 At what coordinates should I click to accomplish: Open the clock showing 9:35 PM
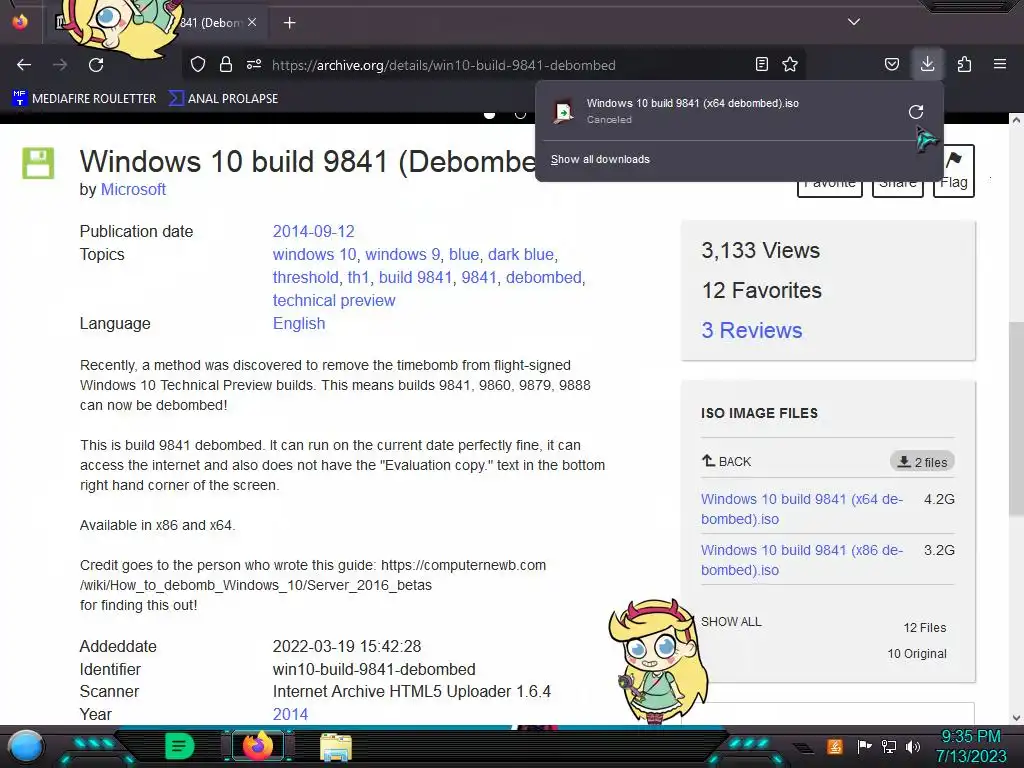(x=970, y=737)
